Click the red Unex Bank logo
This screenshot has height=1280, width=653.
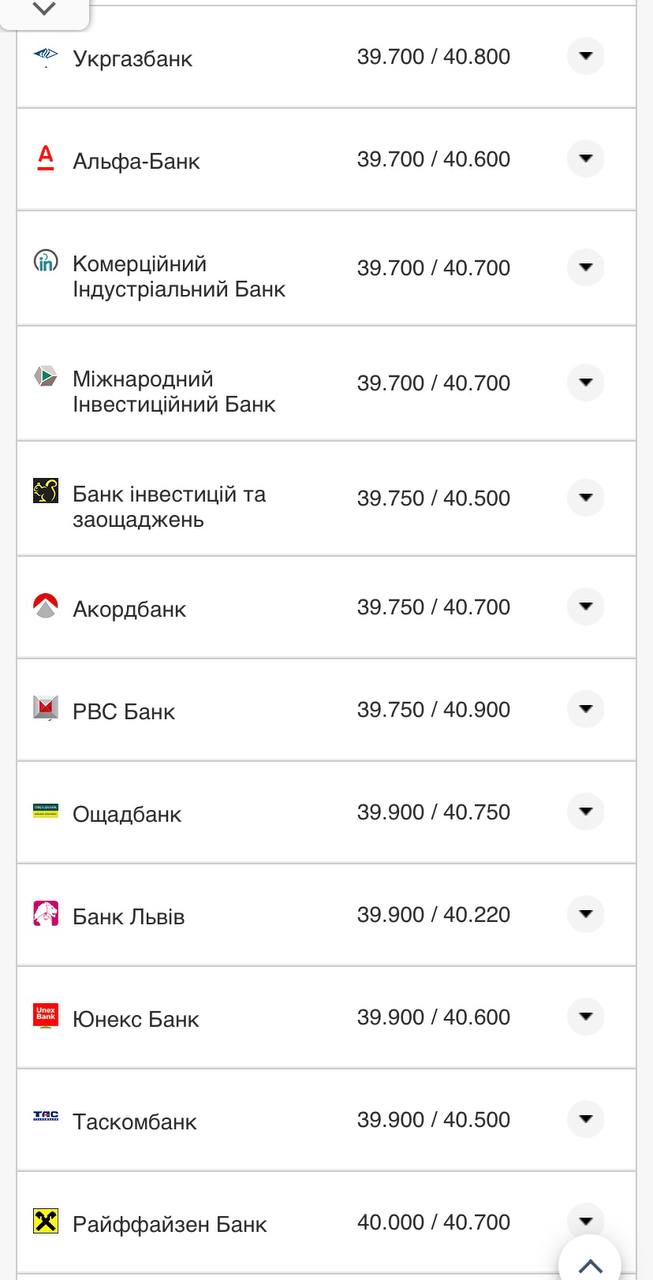pyautogui.click(x=44, y=1016)
